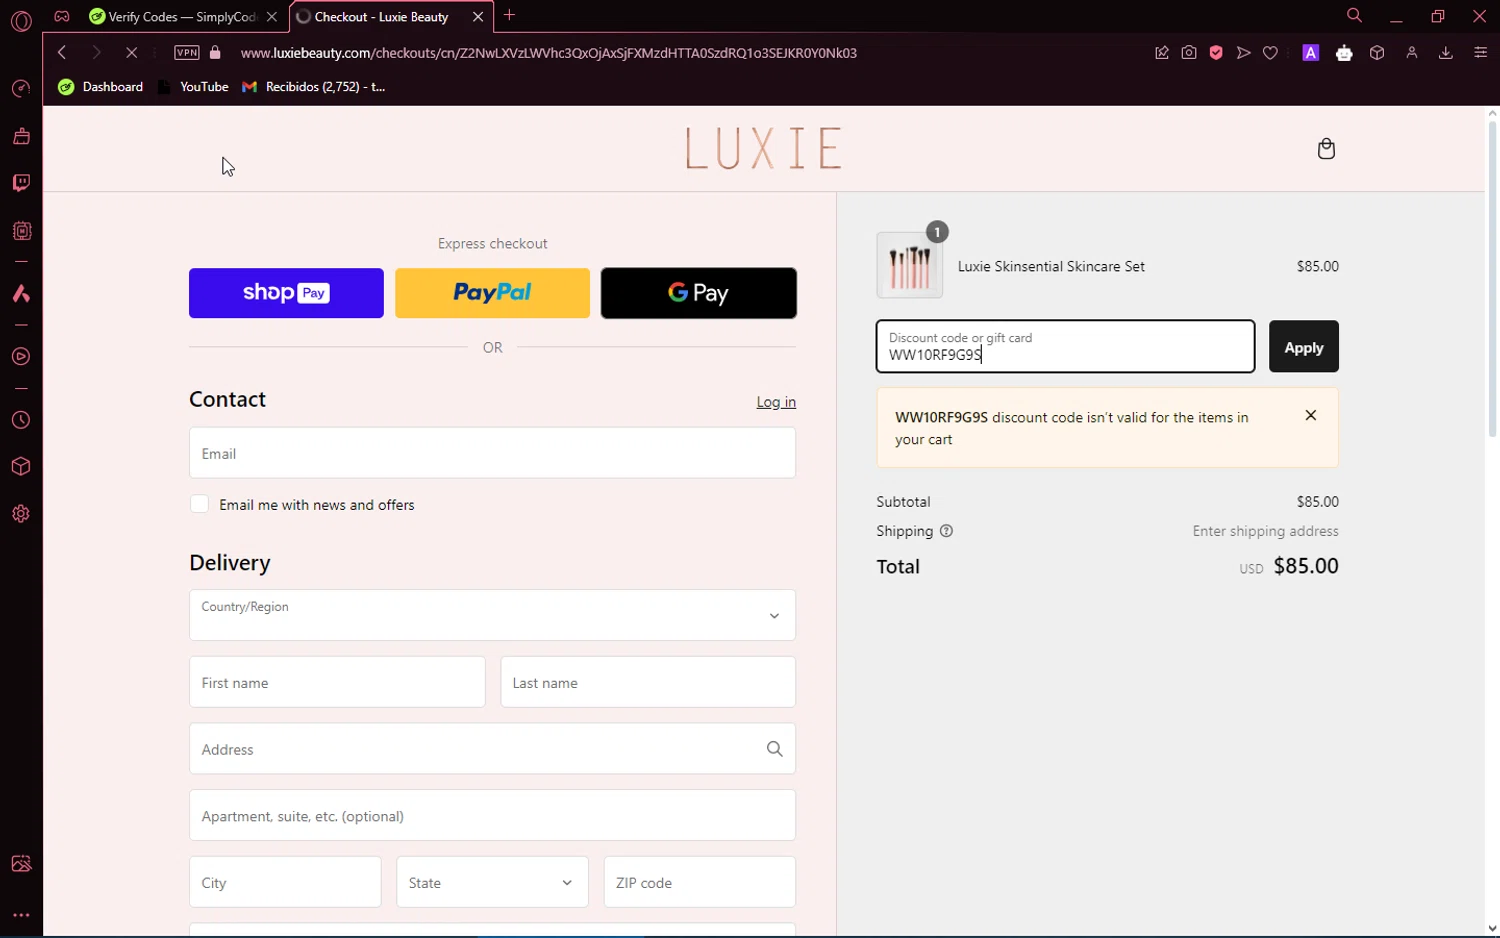The width and height of the screenshot is (1500, 938).
Task: Click the Discount code or gift card field
Action: 1065,347
